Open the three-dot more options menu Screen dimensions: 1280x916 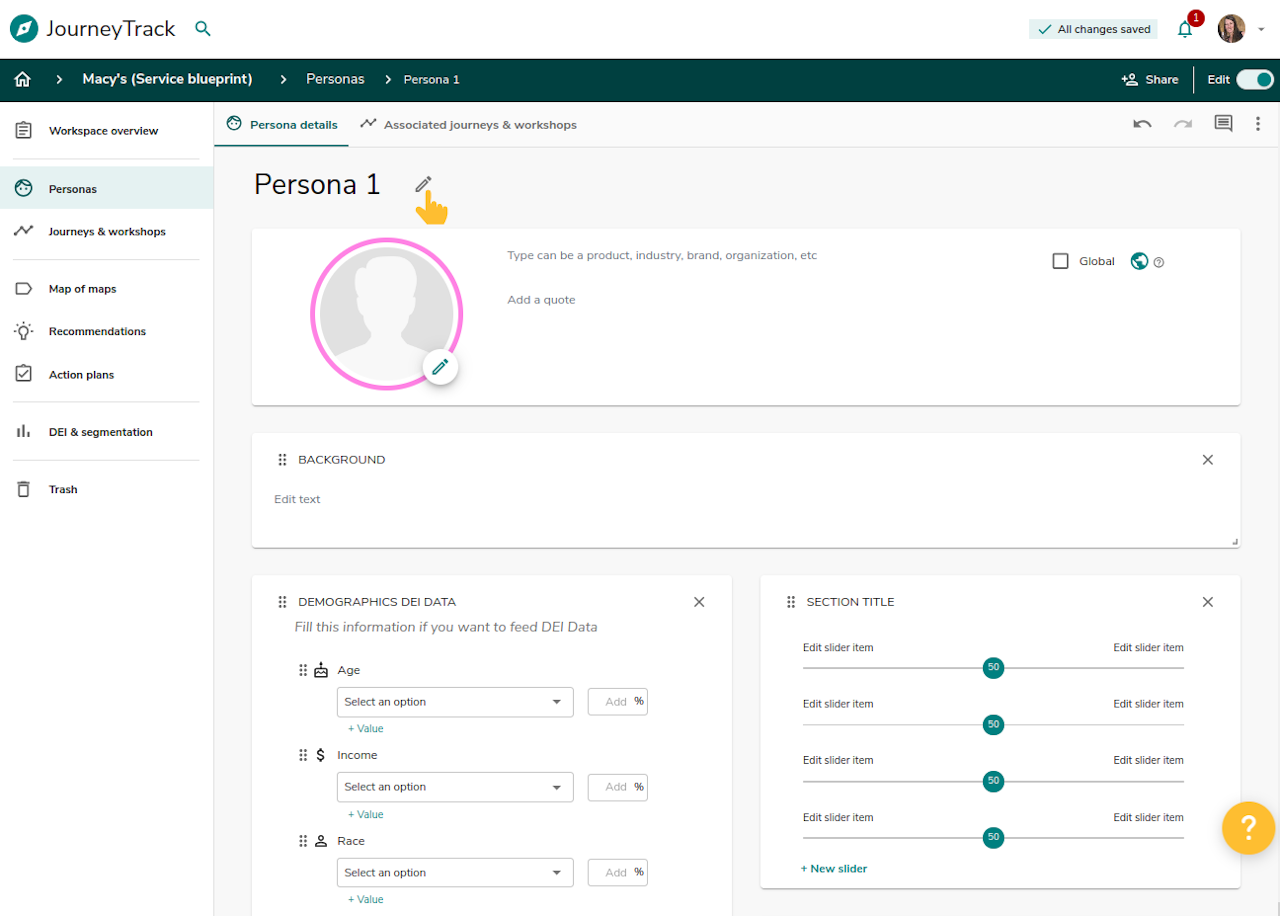pos(1258,124)
